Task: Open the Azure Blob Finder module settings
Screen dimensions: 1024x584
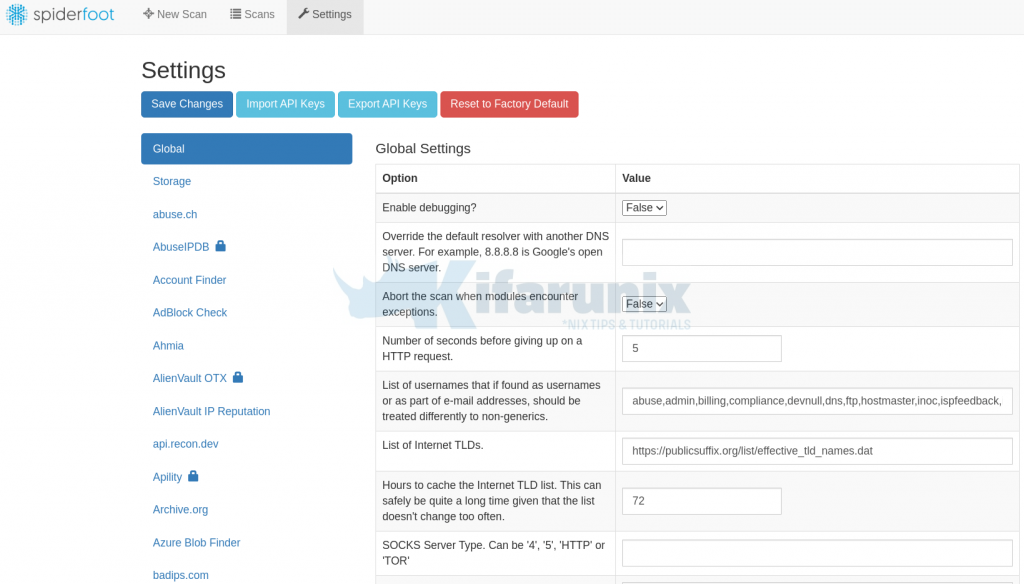Action: pos(197,542)
